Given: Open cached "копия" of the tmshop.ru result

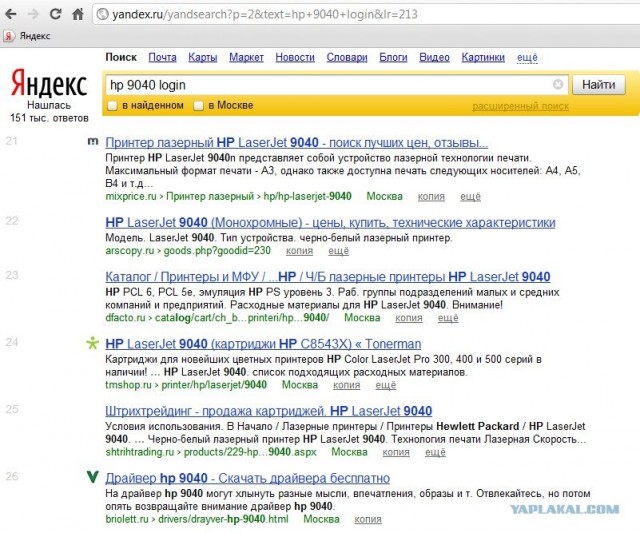Looking at the screenshot, I should (347, 385).
